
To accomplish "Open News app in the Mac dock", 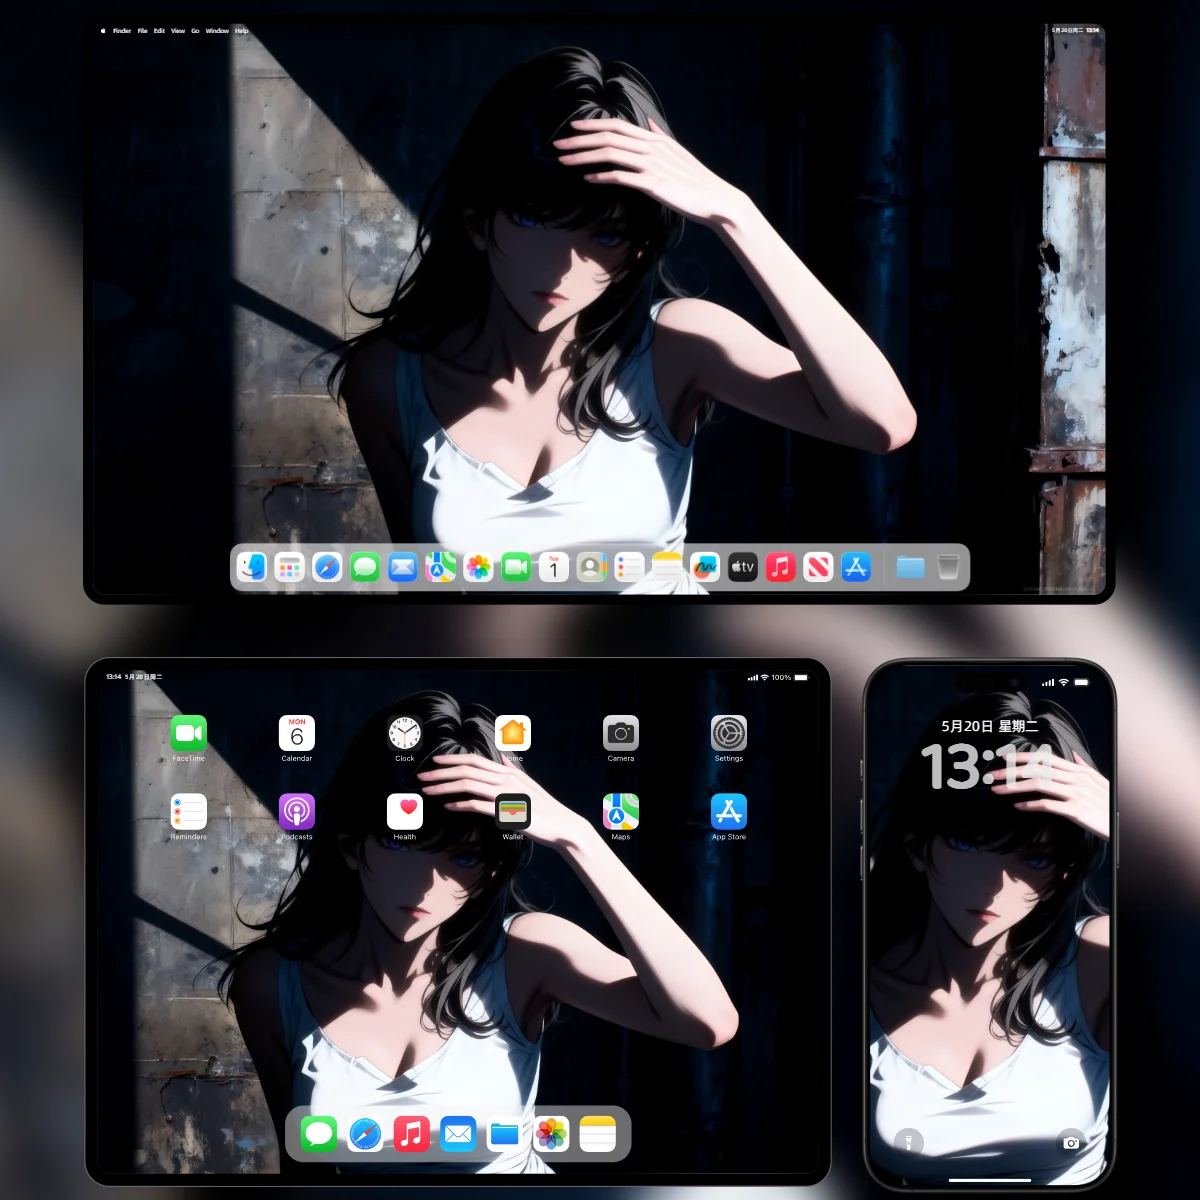I will pos(818,568).
